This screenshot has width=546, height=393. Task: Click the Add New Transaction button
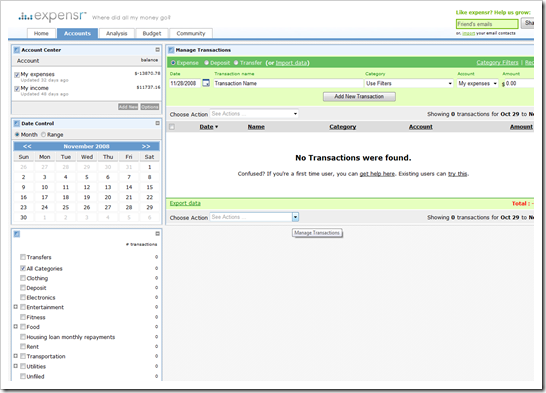click(x=359, y=96)
